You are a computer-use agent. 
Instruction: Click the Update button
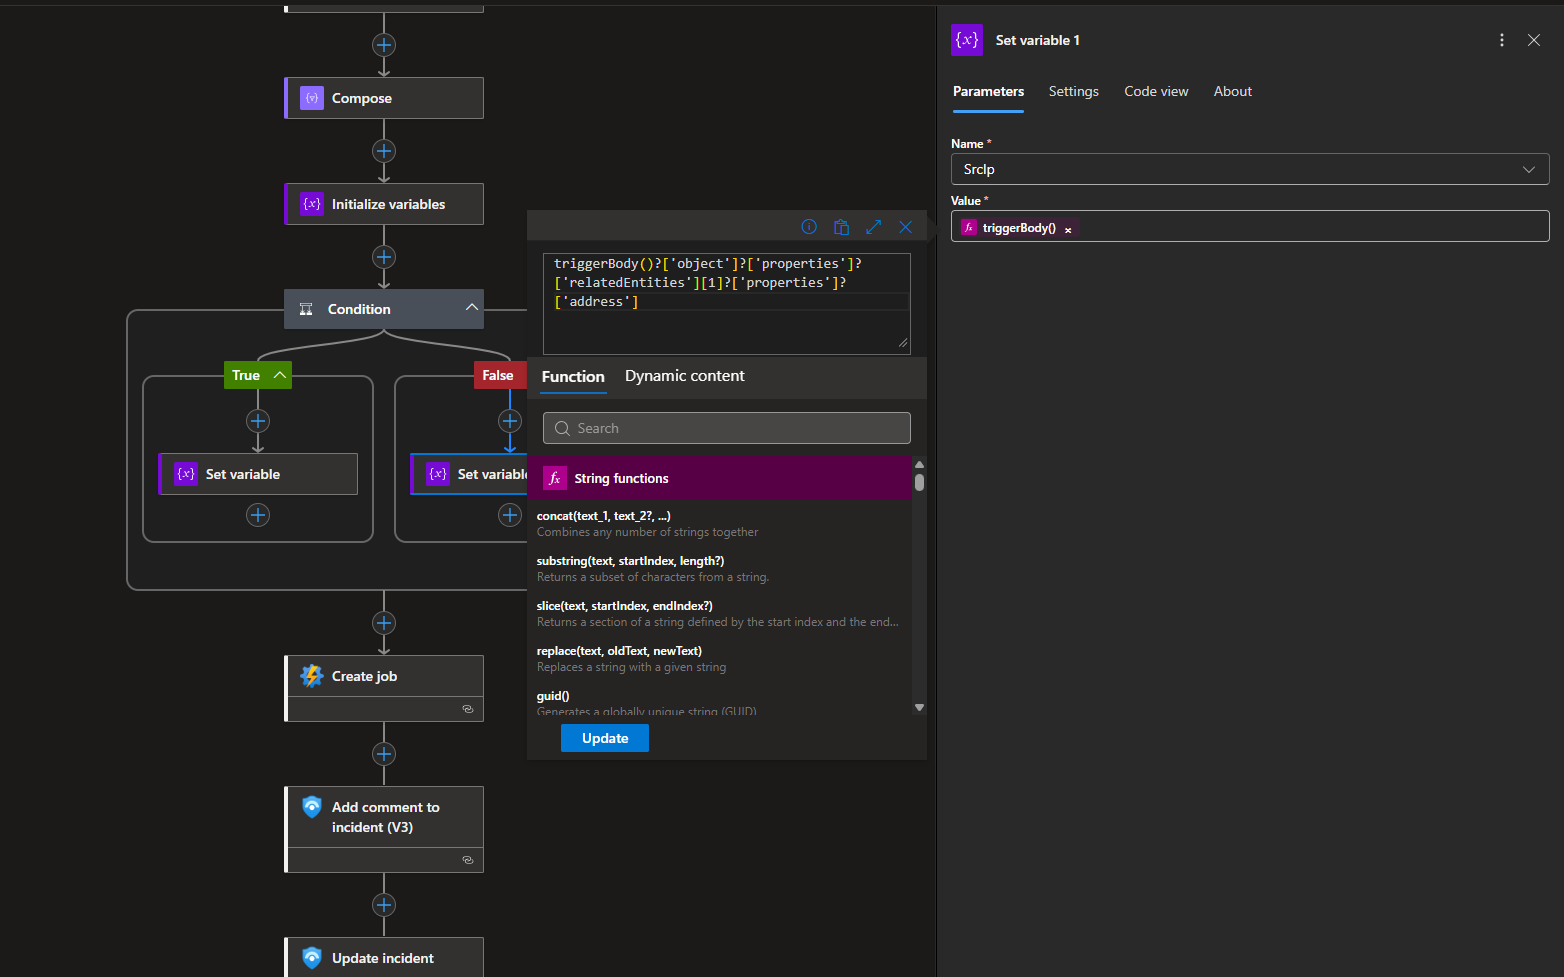click(x=604, y=738)
